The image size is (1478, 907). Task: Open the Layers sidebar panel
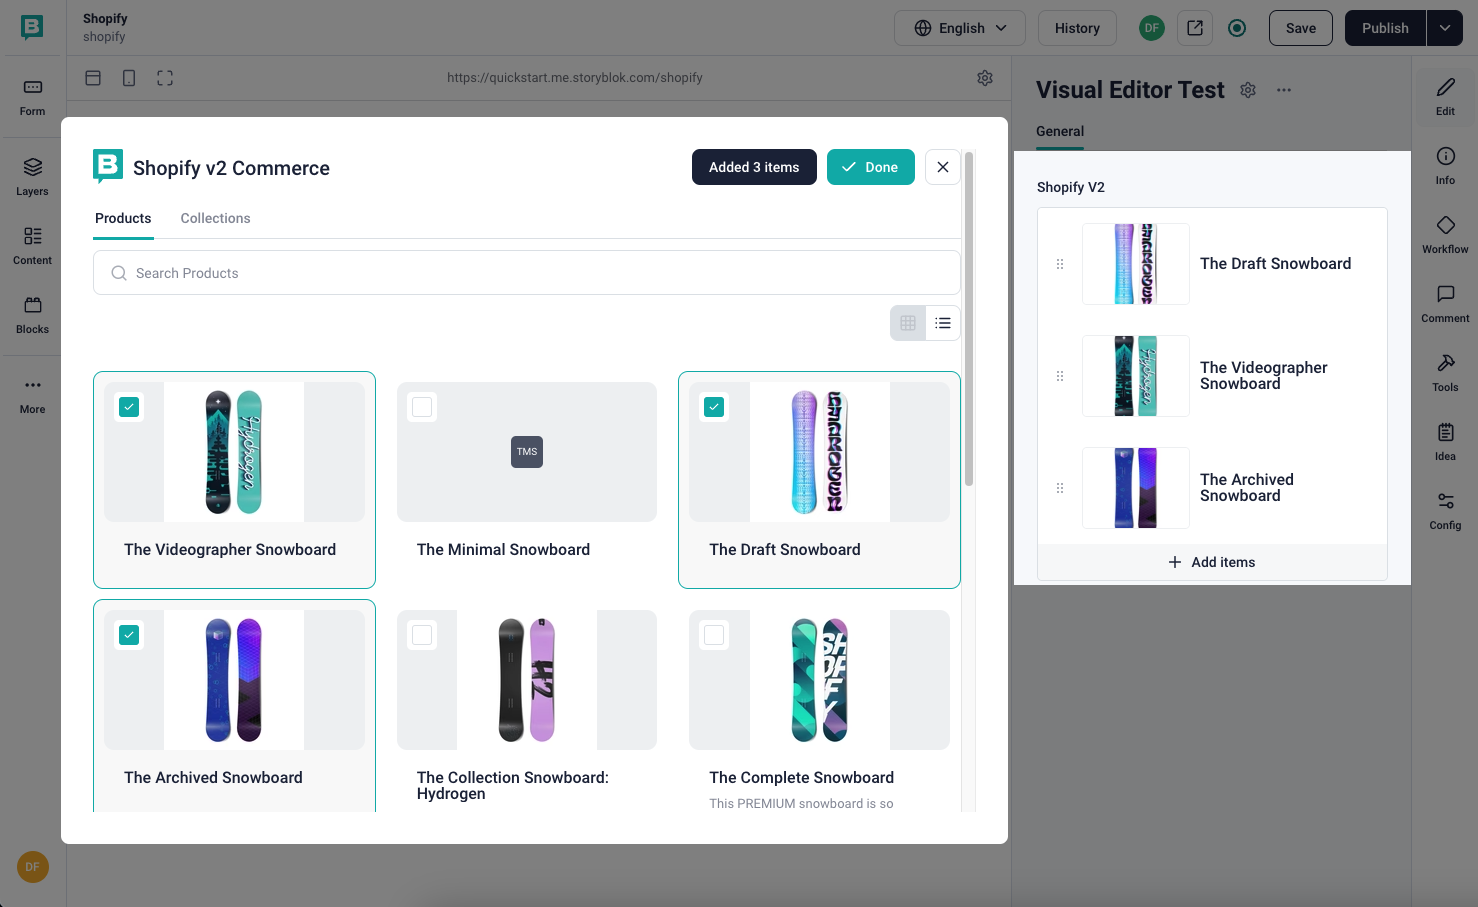[x=32, y=176]
